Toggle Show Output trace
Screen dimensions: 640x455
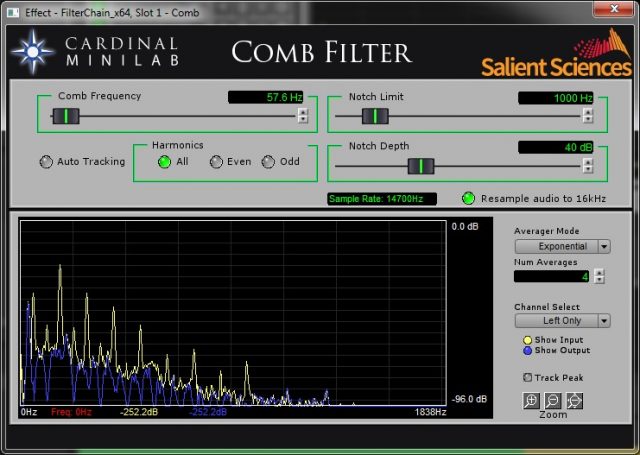(527, 351)
